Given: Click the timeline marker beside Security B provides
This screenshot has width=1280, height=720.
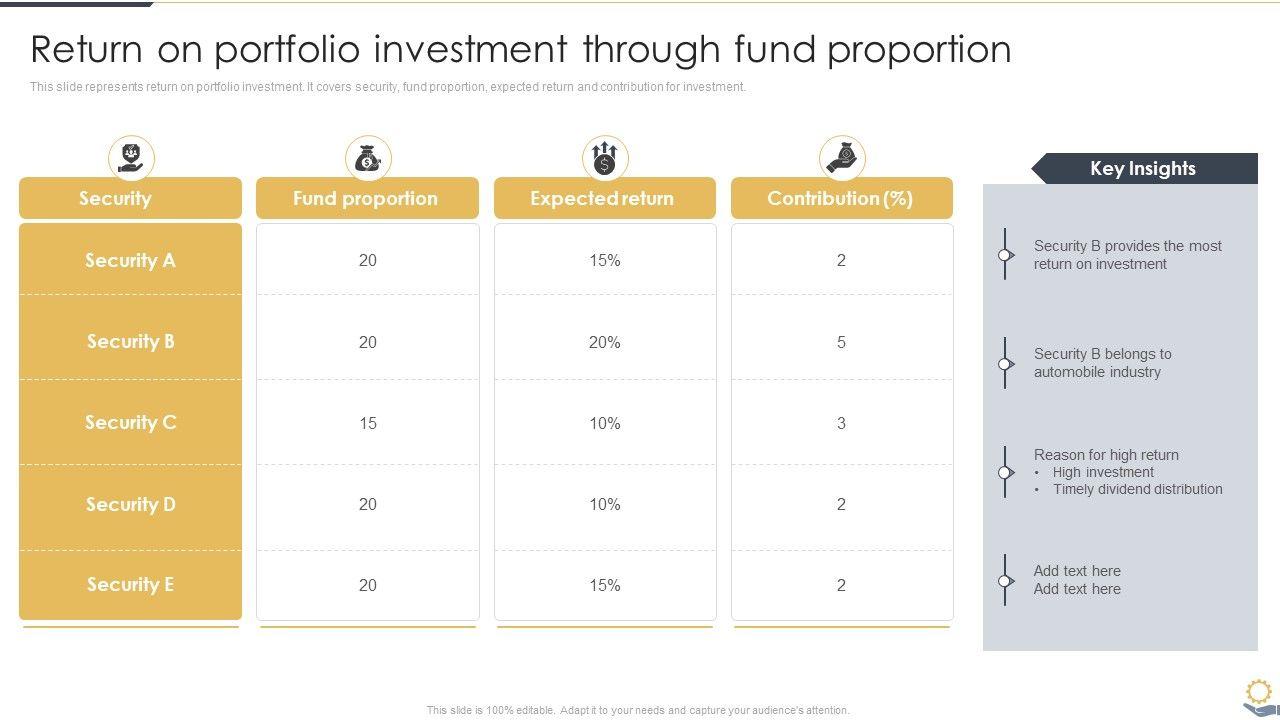Looking at the screenshot, I should [x=1005, y=255].
